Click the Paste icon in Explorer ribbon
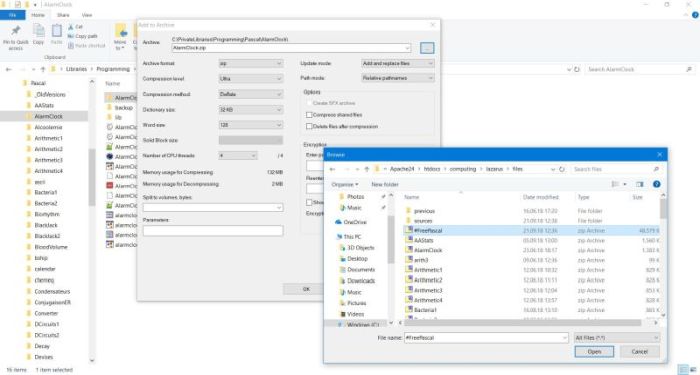 57,30
